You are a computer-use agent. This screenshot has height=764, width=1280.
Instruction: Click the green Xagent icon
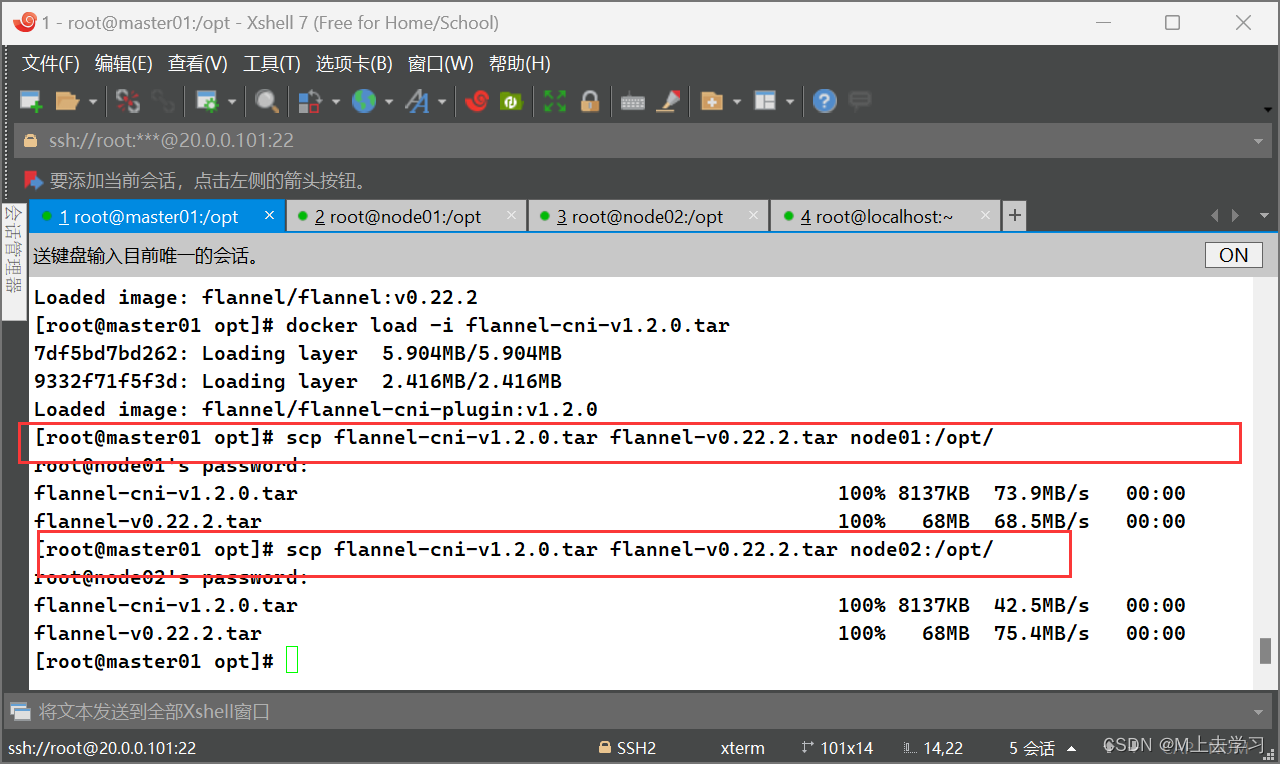[511, 101]
